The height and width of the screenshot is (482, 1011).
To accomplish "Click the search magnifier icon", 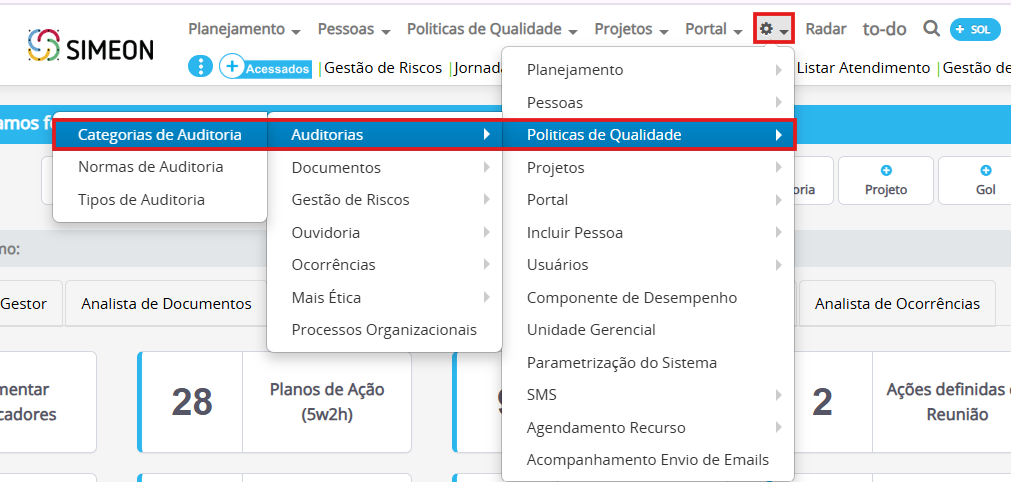I will coord(931,29).
